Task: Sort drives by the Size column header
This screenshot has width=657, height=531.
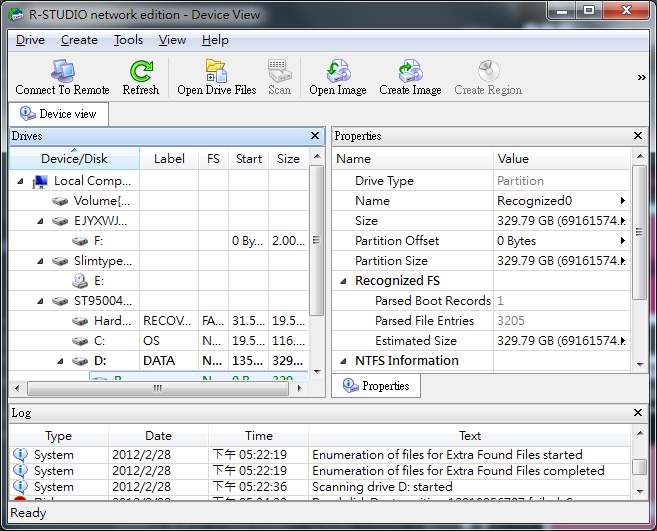Action: coord(288,158)
